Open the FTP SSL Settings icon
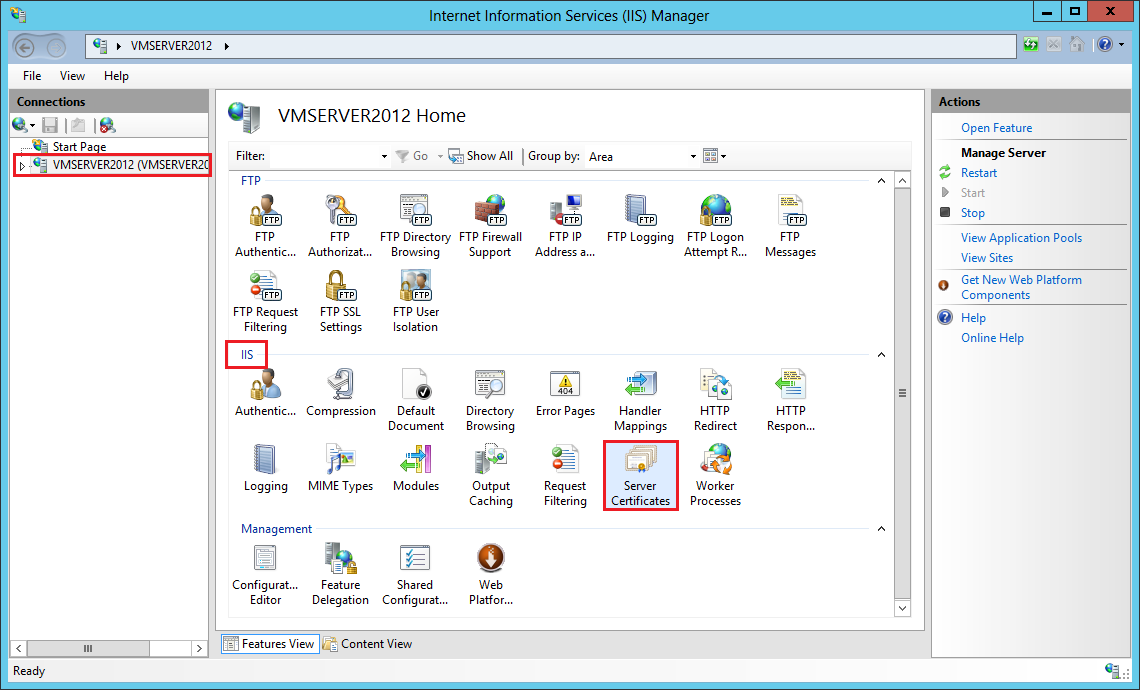Viewport: 1140px width, 690px height. point(340,301)
